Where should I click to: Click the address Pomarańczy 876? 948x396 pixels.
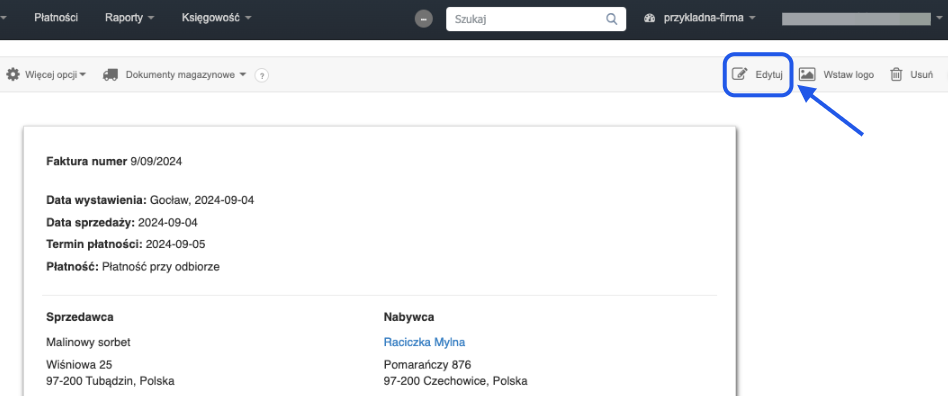click(x=427, y=365)
